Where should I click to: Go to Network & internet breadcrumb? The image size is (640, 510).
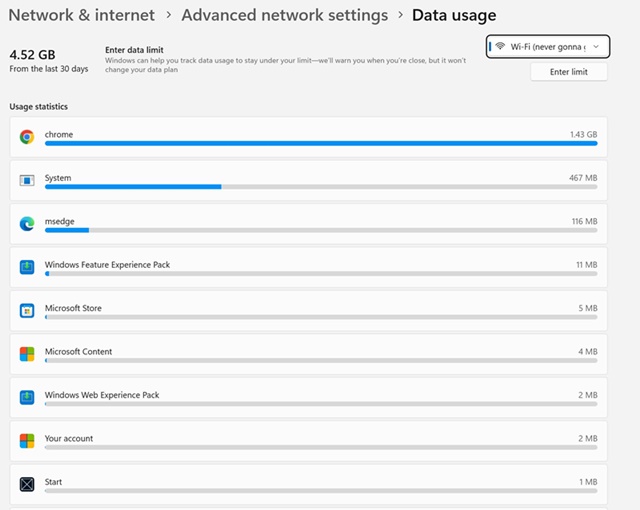(82, 15)
